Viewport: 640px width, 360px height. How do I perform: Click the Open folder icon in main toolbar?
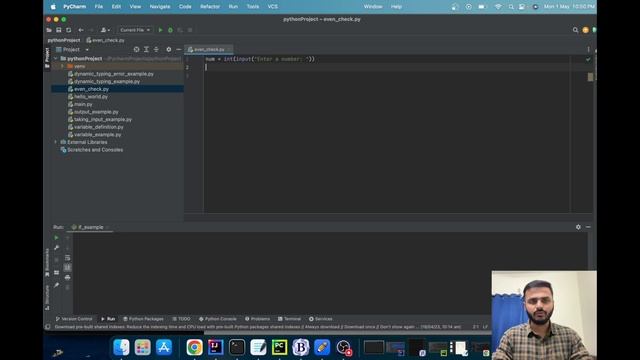click(x=49, y=30)
